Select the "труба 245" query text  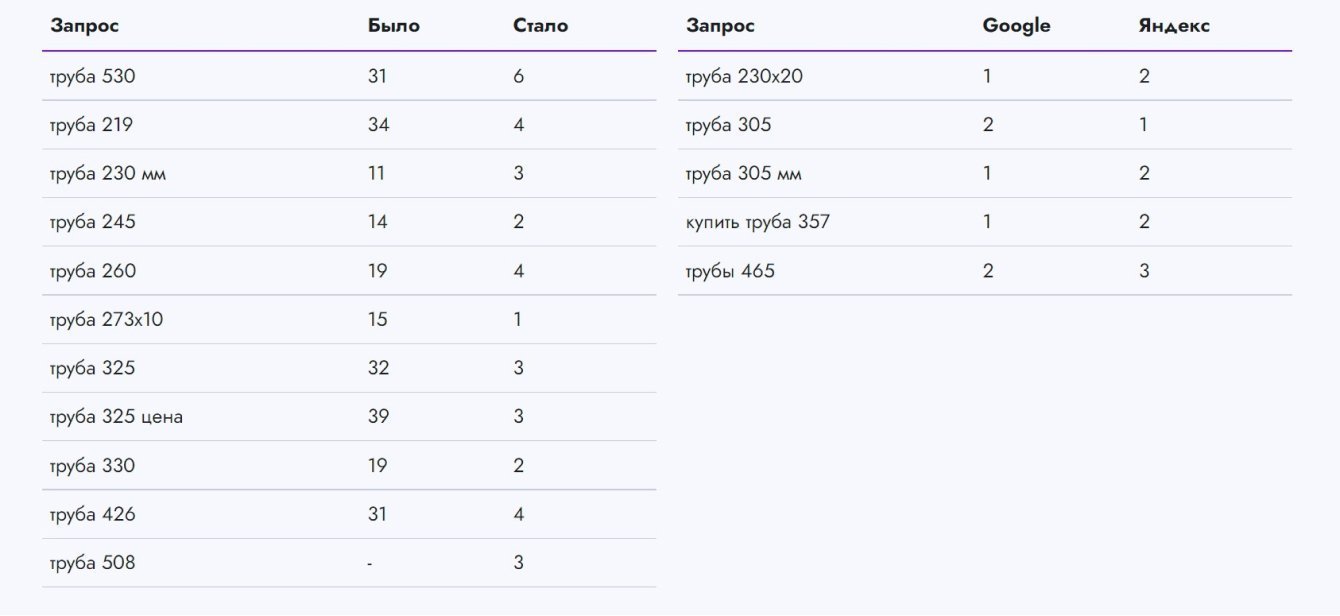tap(92, 222)
